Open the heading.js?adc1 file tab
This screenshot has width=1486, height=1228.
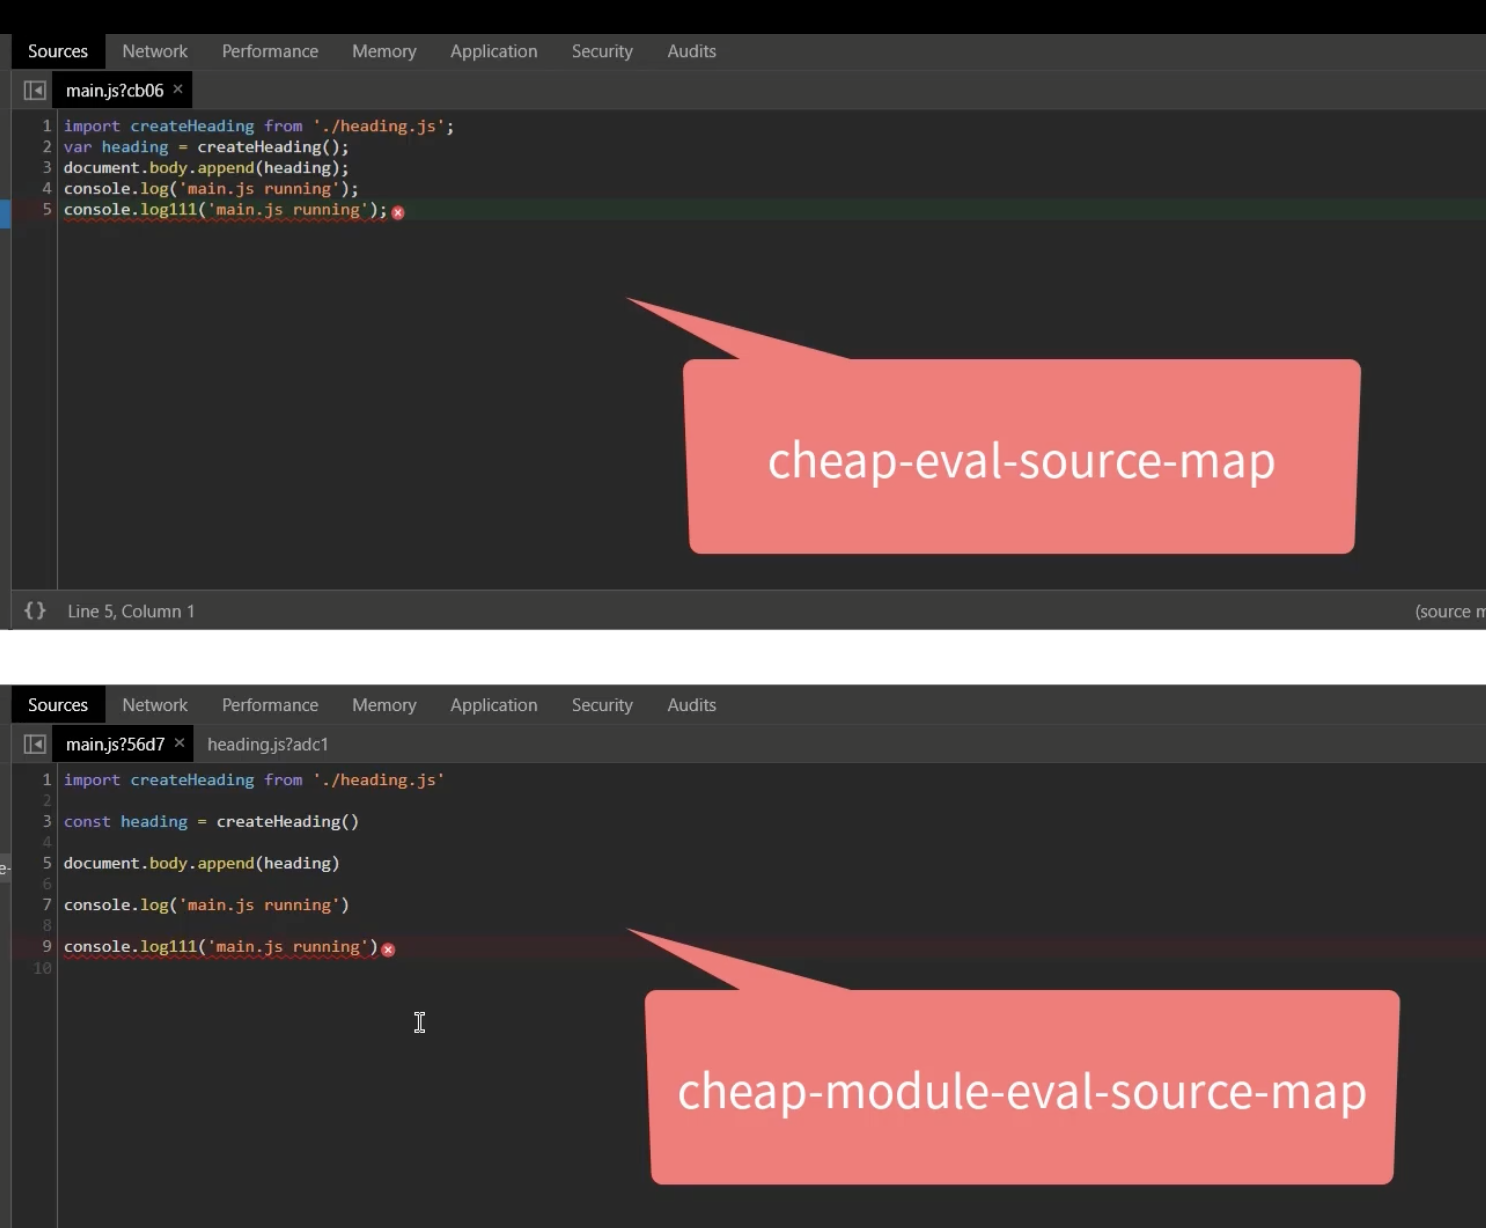tap(267, 744)
